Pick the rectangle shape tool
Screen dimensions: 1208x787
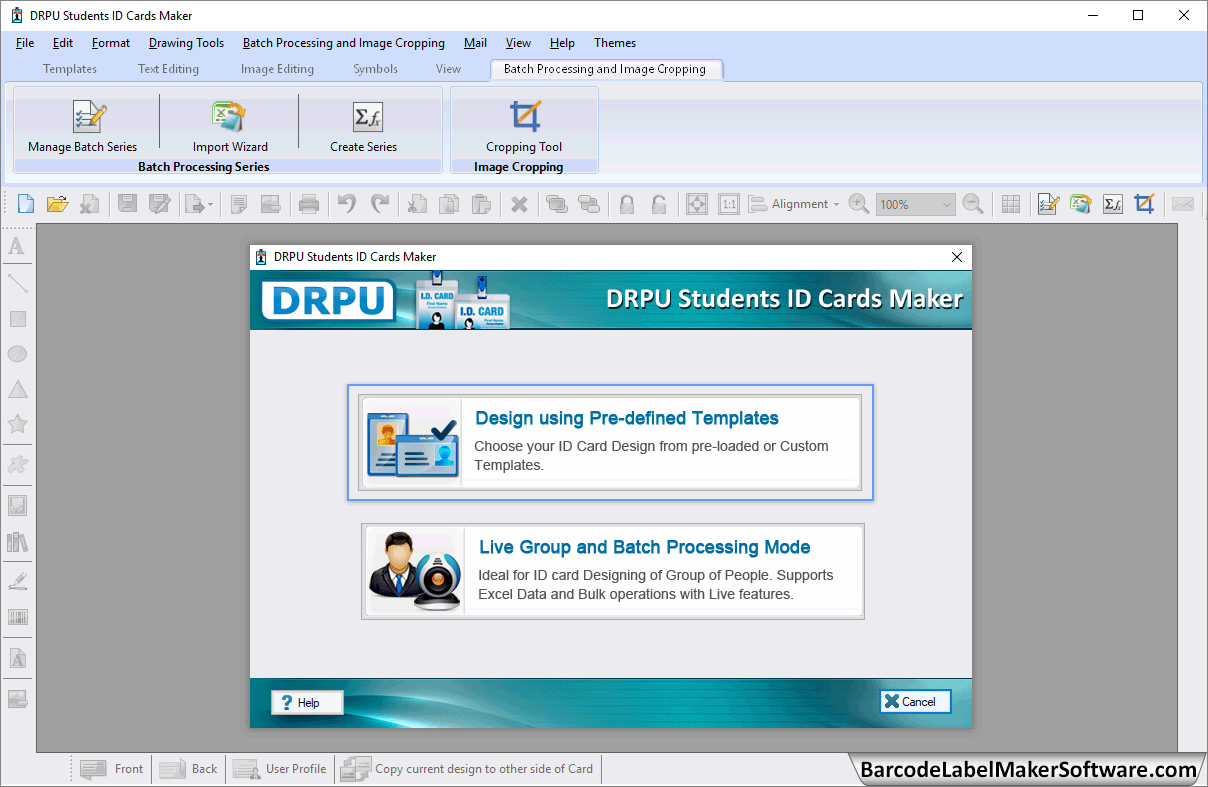click(17, 319)
